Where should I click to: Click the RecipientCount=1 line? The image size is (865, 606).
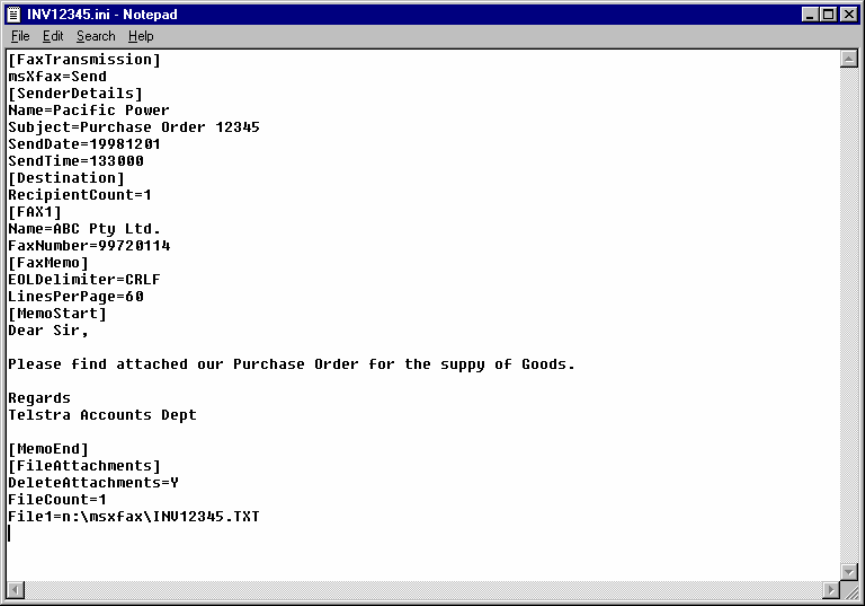[79, 195]
